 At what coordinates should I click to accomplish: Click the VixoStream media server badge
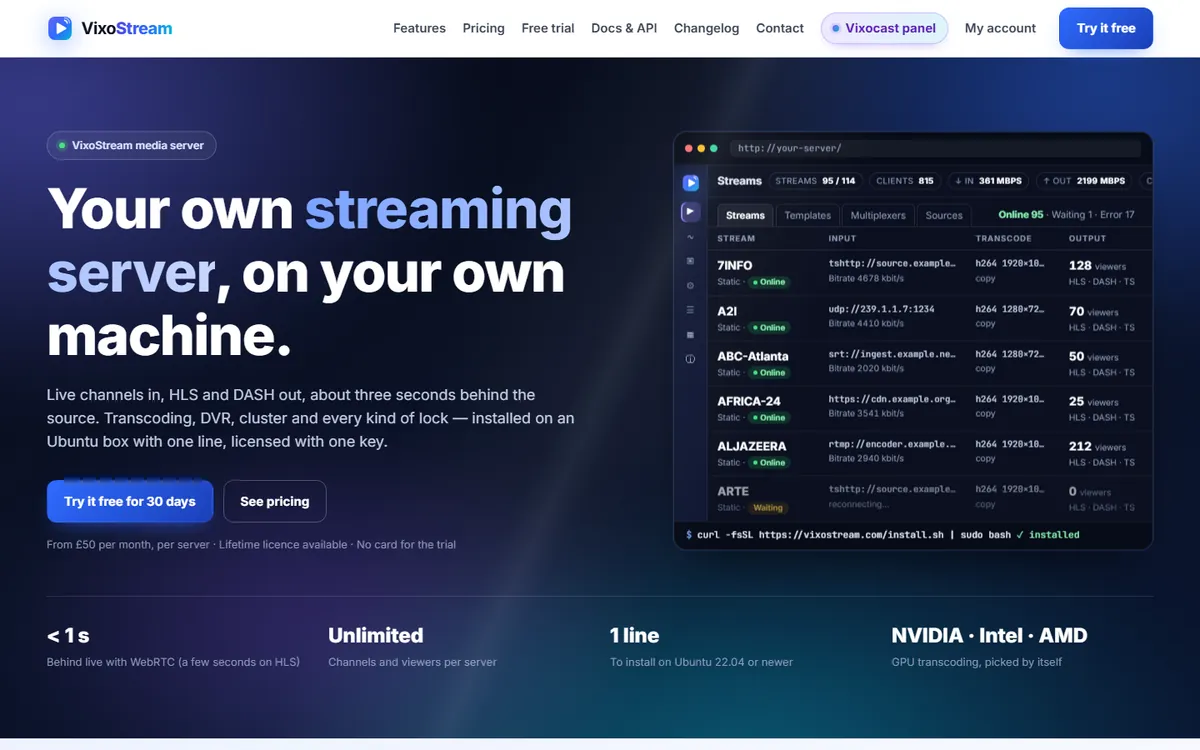coord(131,145)
